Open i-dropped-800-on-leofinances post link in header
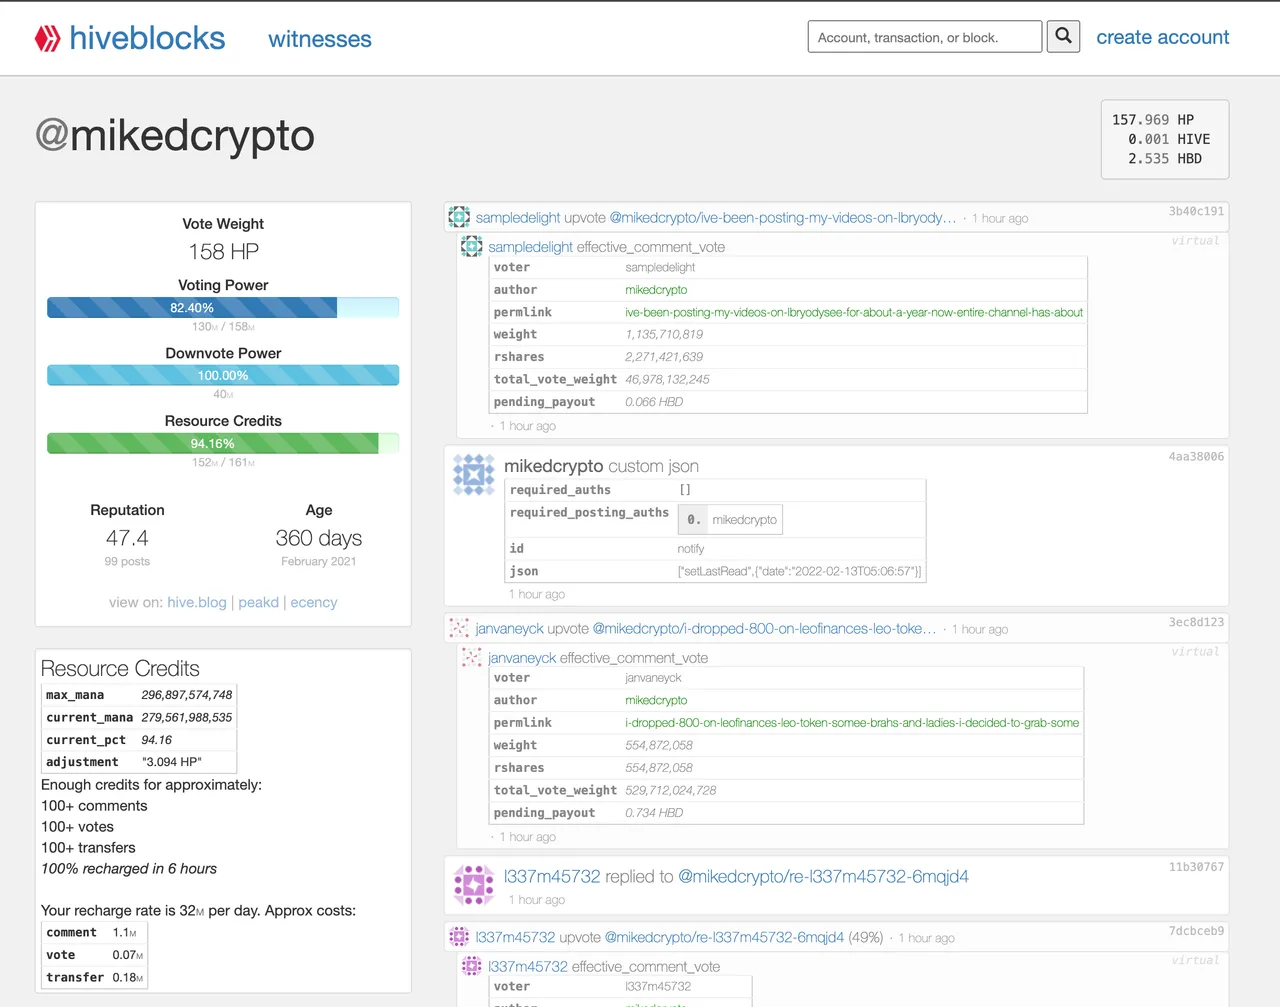Viewport: 1280px width, 1007px height. 765,628
